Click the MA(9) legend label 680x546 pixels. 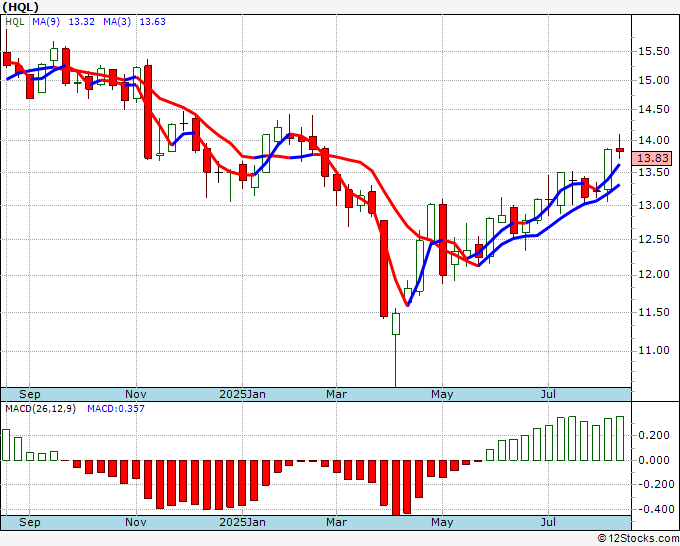pyautogui.click(x=46, y=22)
